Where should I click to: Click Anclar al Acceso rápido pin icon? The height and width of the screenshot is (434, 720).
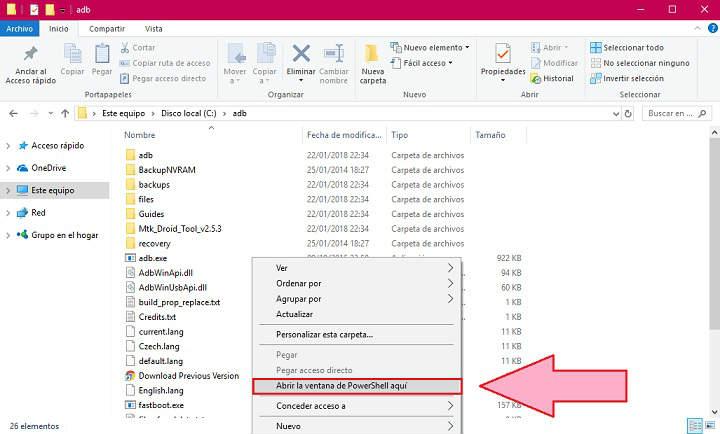coord(31,54)
